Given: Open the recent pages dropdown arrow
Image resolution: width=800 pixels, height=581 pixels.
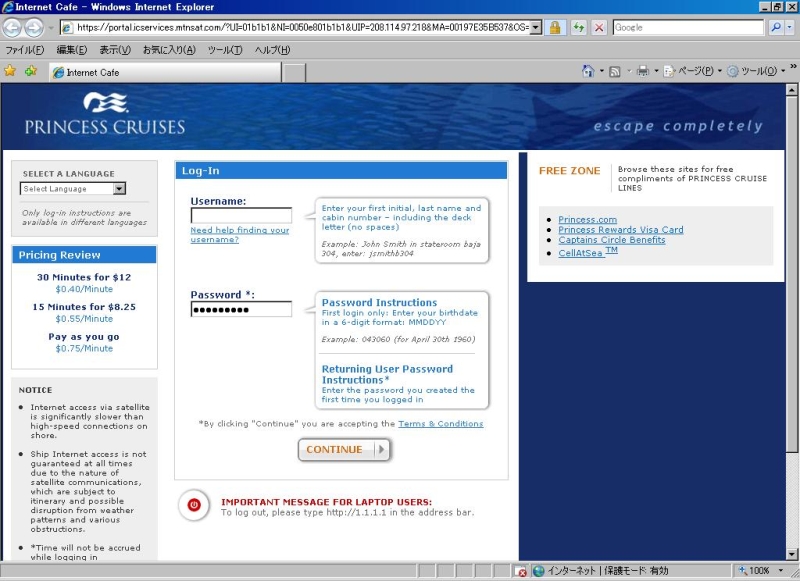Looking at the screenshot, I should click(x=51, y=28).
